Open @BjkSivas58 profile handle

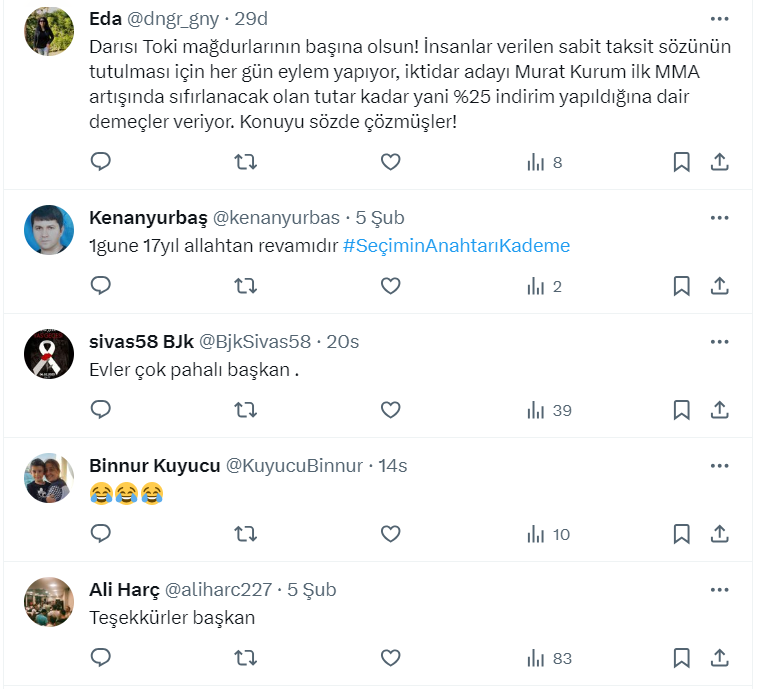click(x=255, y=342)
